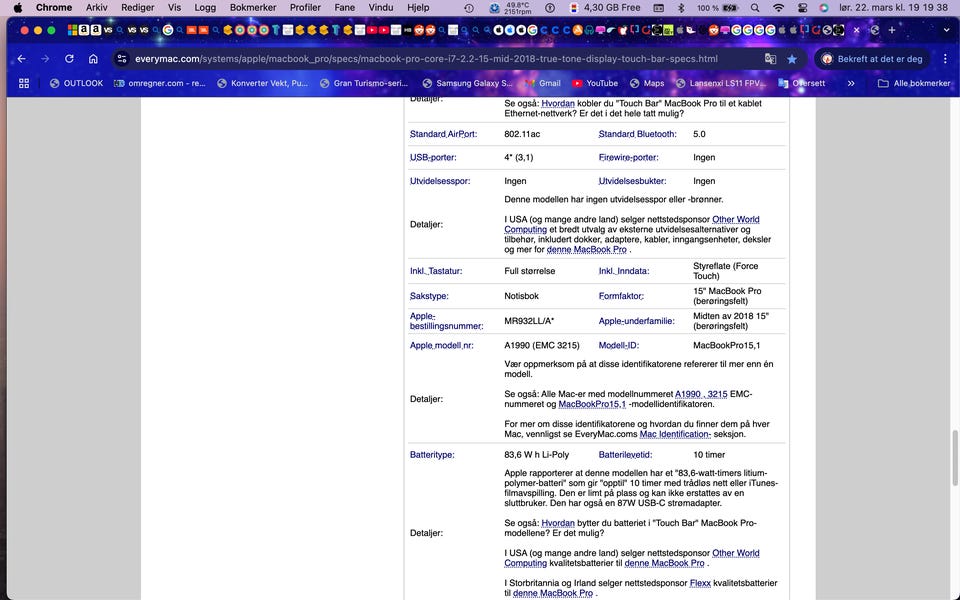Open the Bluetooth menu bar icon
The image size is (960, 600).
point(681,8)
